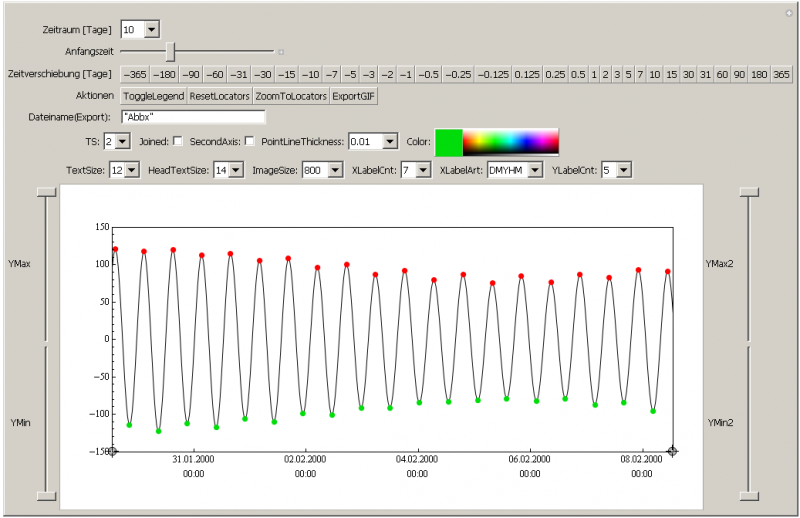Shift time by −60 days
This screenshot has width=800, height=518.
click(x=215, y=75)
